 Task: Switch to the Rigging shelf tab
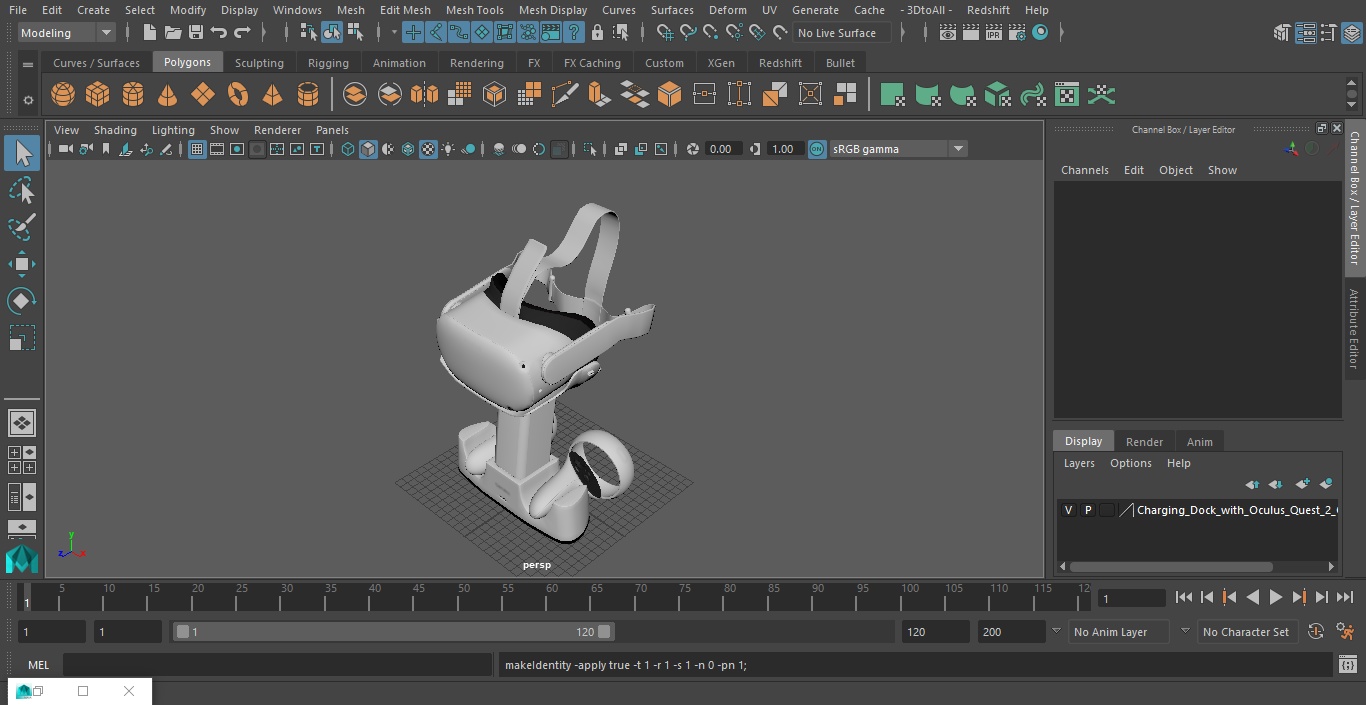pos(328,63)
